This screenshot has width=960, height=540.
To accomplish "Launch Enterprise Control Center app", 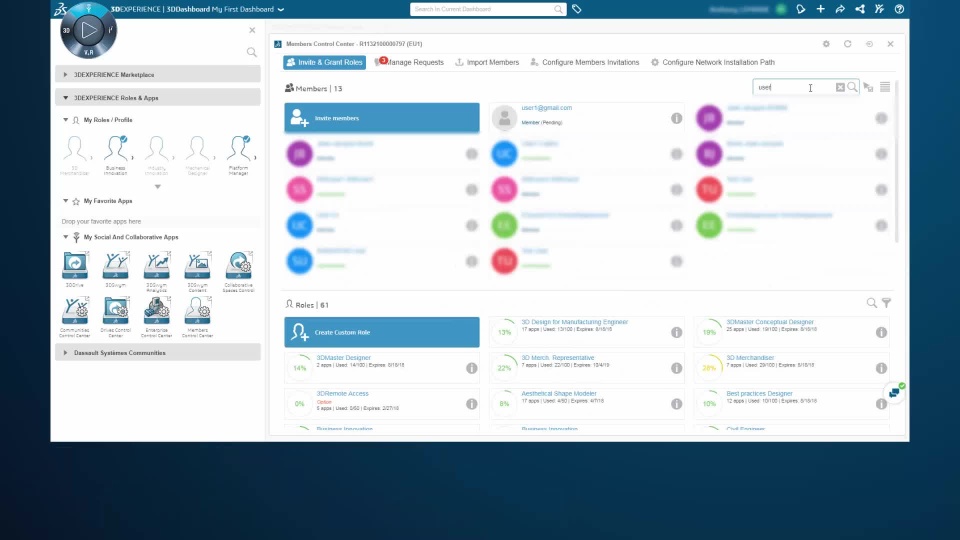I will point(157,310).
